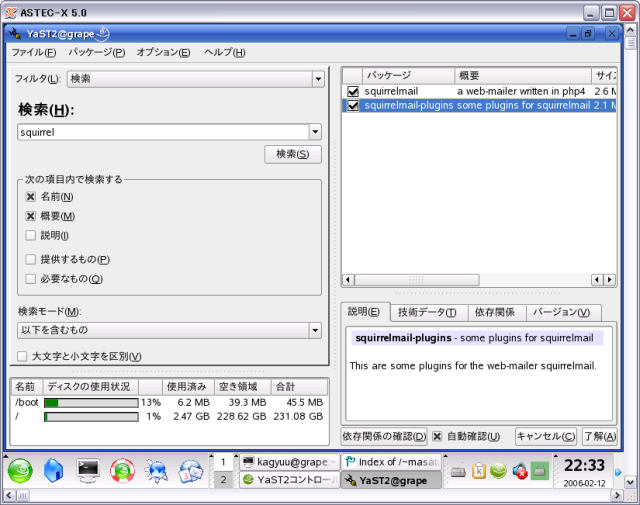This screenshot has width=640, height=505.
Task: Launch the terminal monitor icon in panel
Action: [89, 470]
